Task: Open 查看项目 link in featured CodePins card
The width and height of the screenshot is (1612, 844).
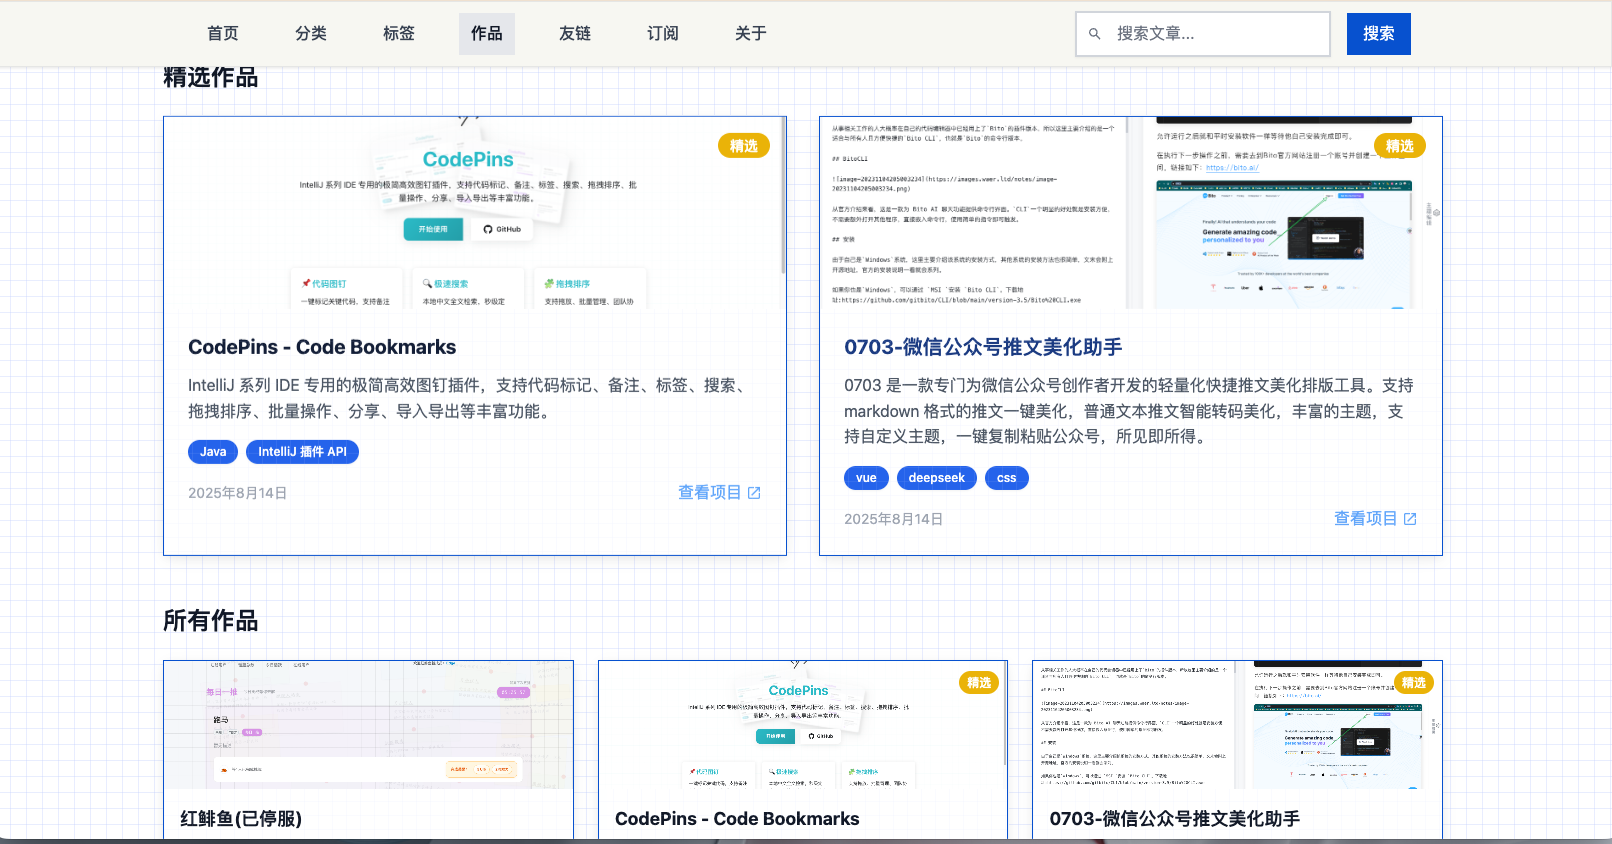Action: (x=719, y=492)
